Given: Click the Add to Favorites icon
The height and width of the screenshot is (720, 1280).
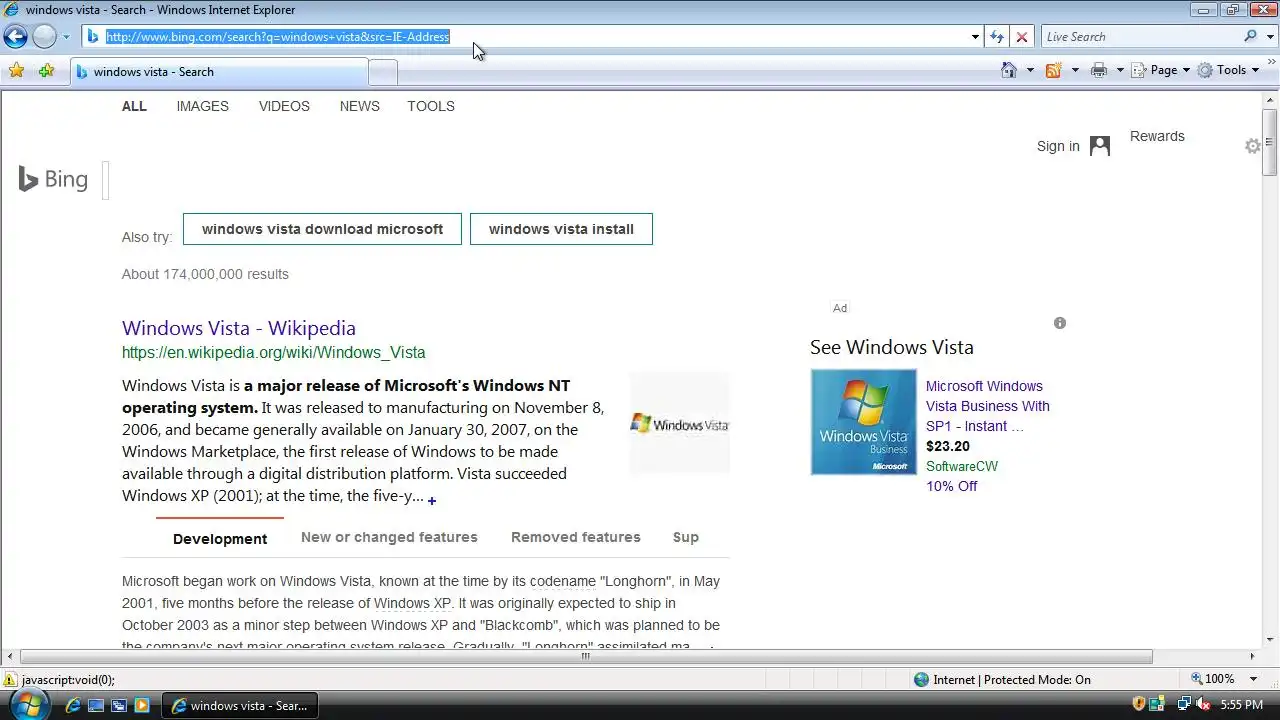Looking at the screenshot, I should [46, 71].
